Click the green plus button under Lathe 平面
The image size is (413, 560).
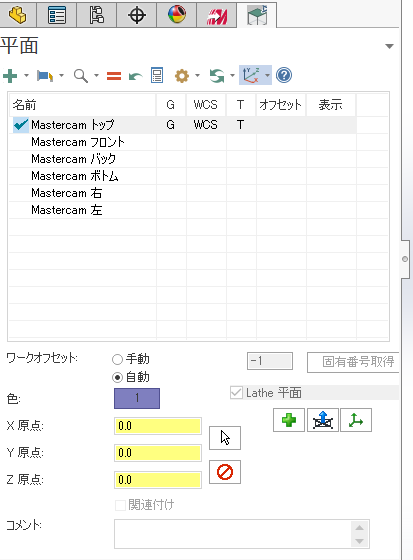pyautogui.click(x=289, y=420)
